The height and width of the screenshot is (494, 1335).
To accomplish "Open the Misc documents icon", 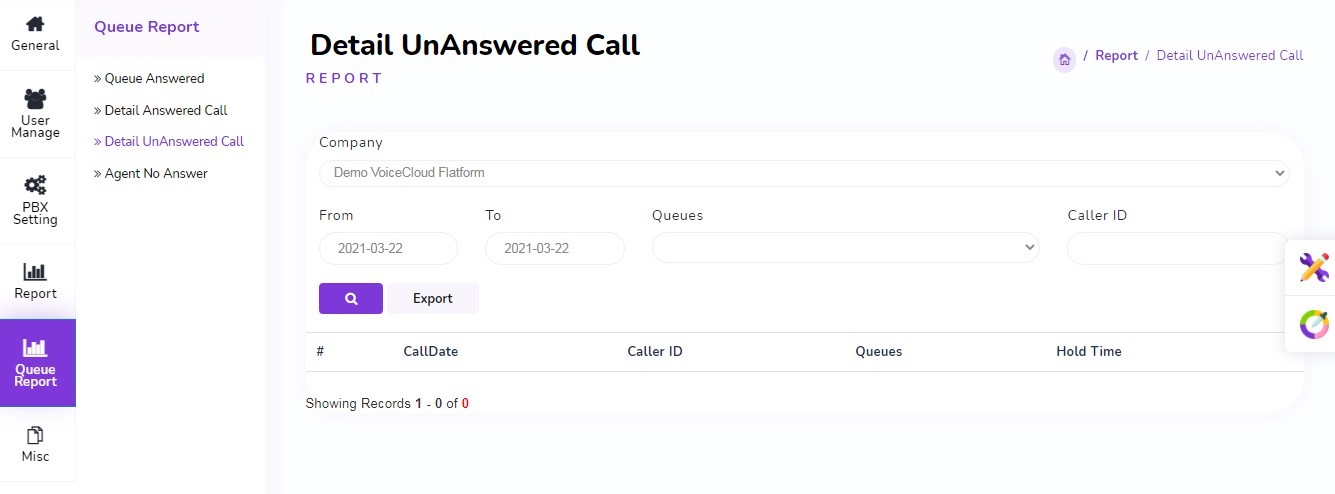I will tap(35, 435).
